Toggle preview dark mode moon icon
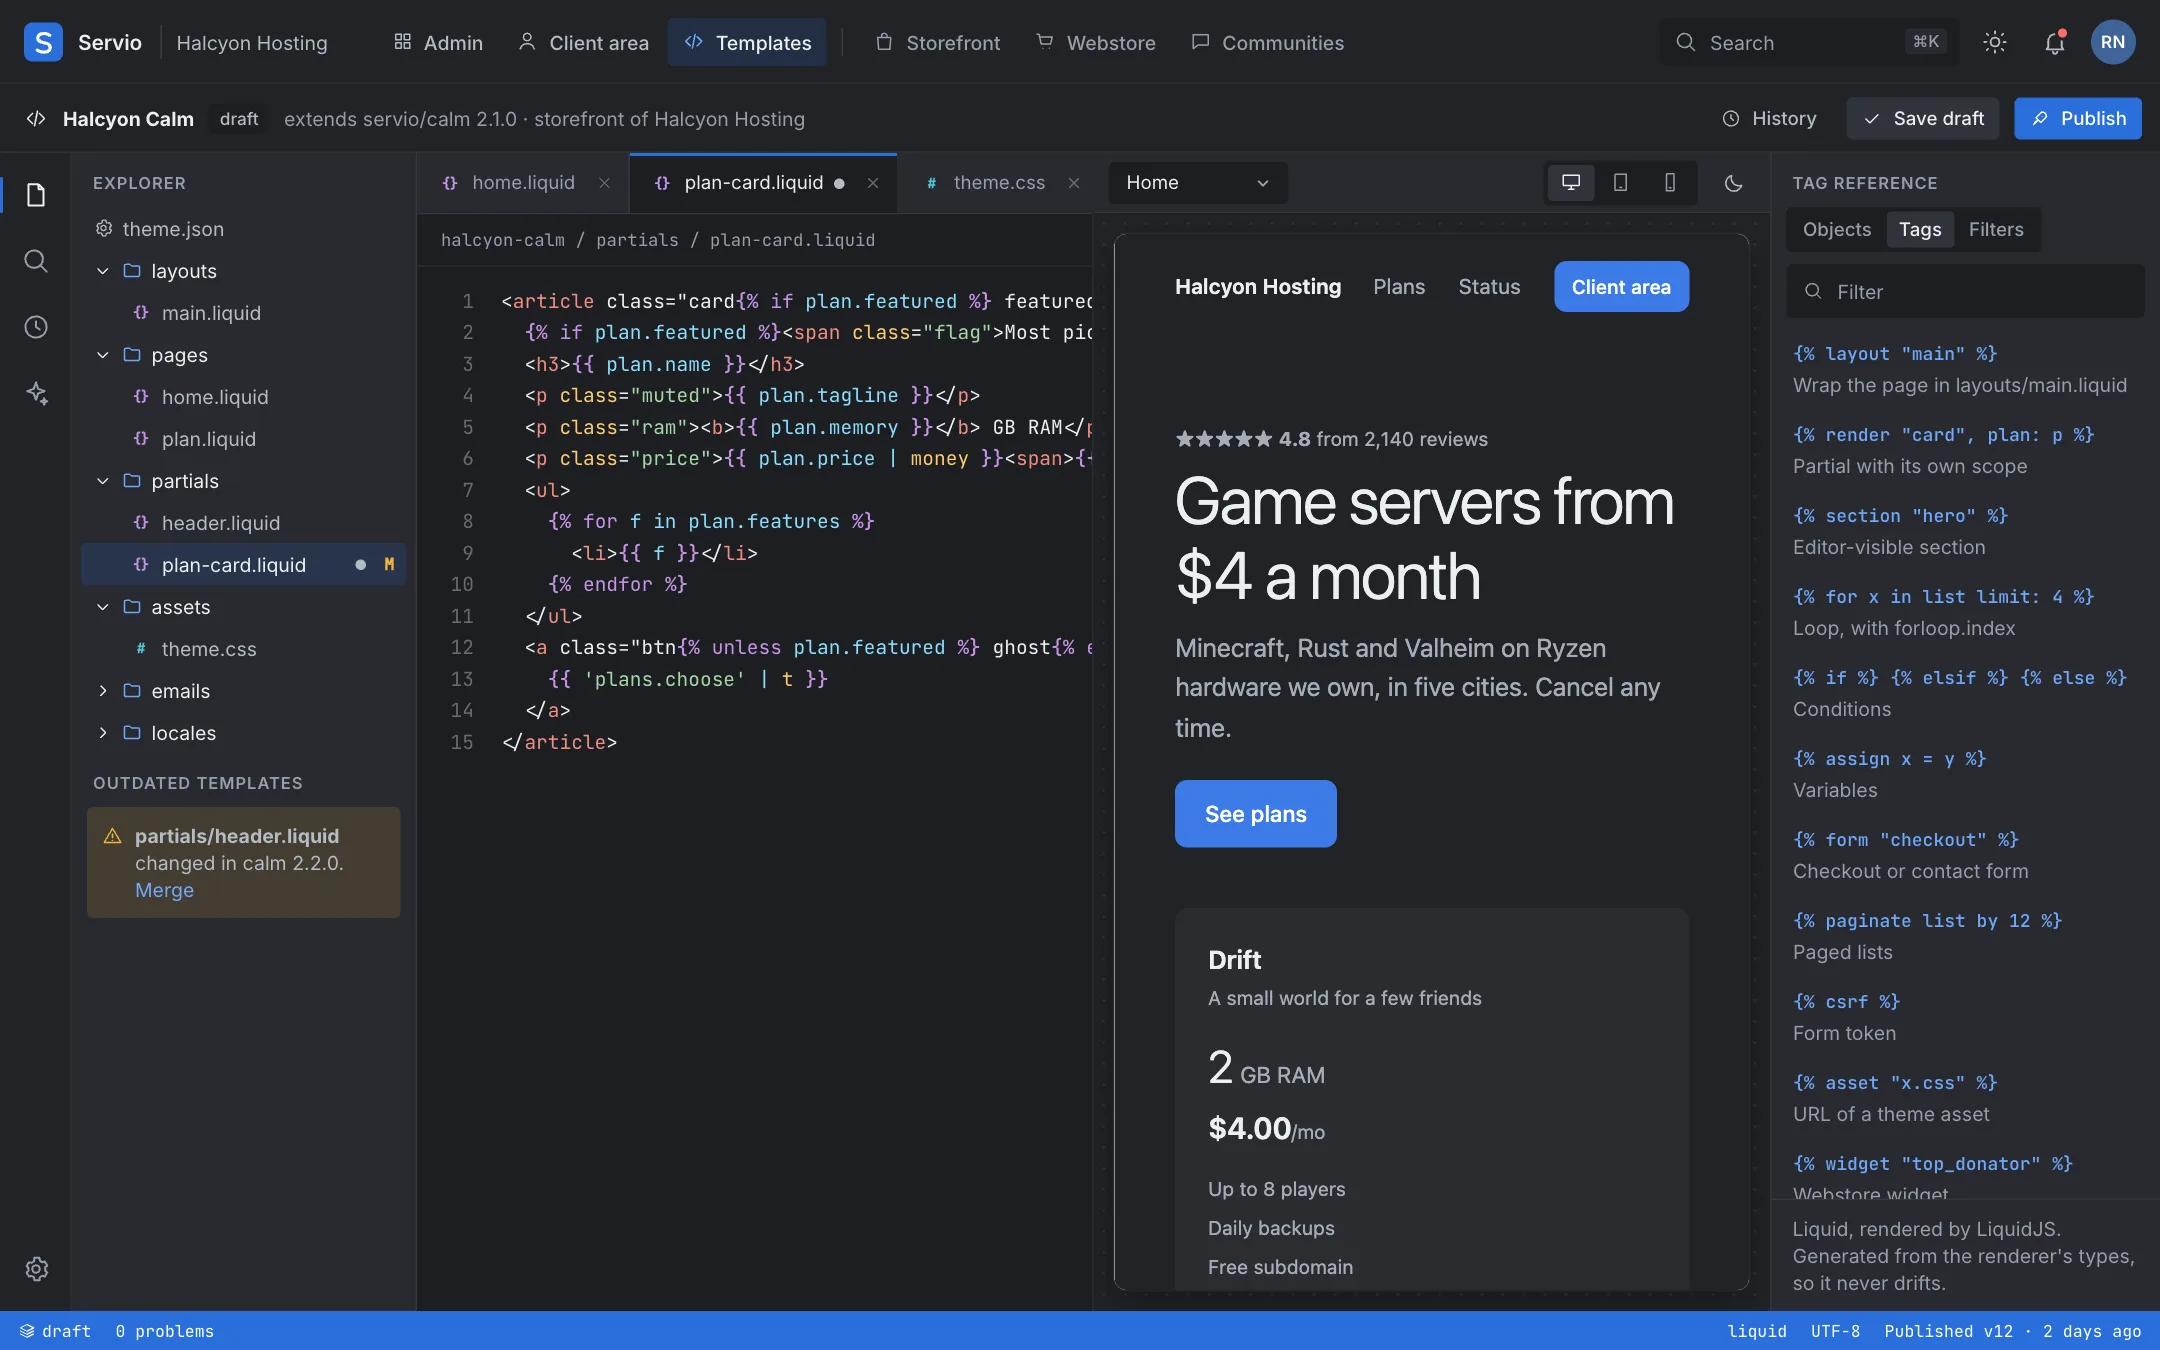 tap(1734, 183)
